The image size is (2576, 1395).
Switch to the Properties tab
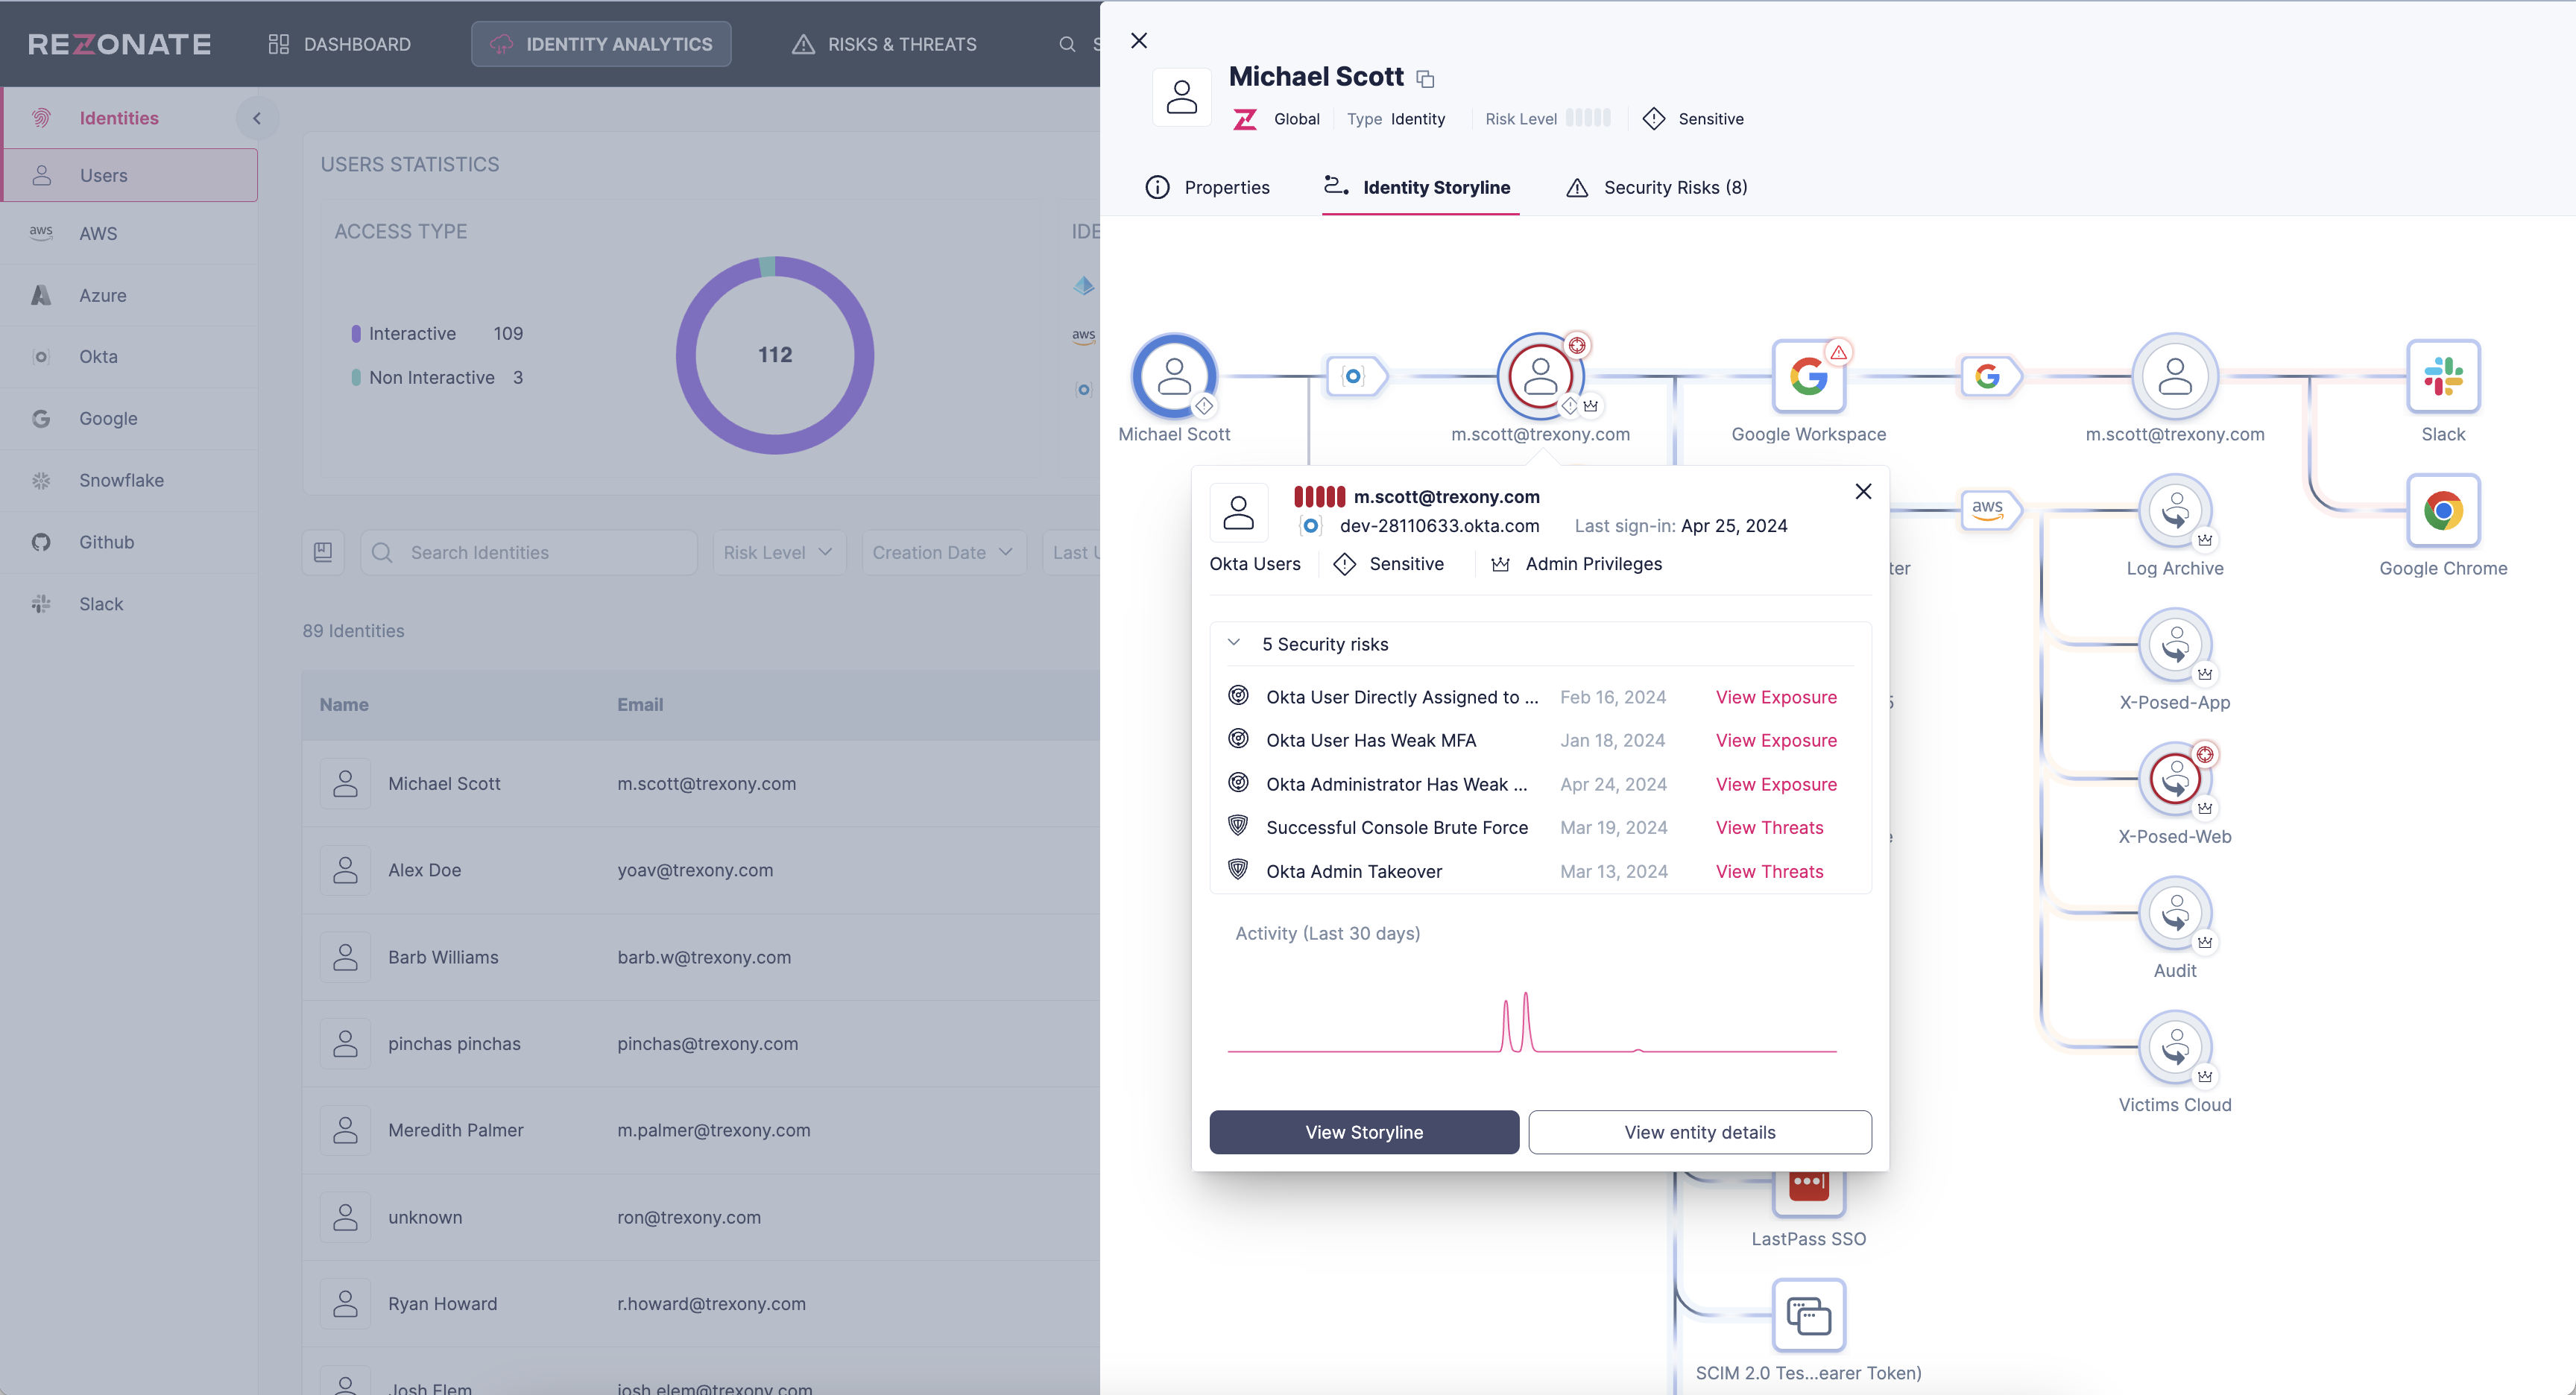(1207, 187)
